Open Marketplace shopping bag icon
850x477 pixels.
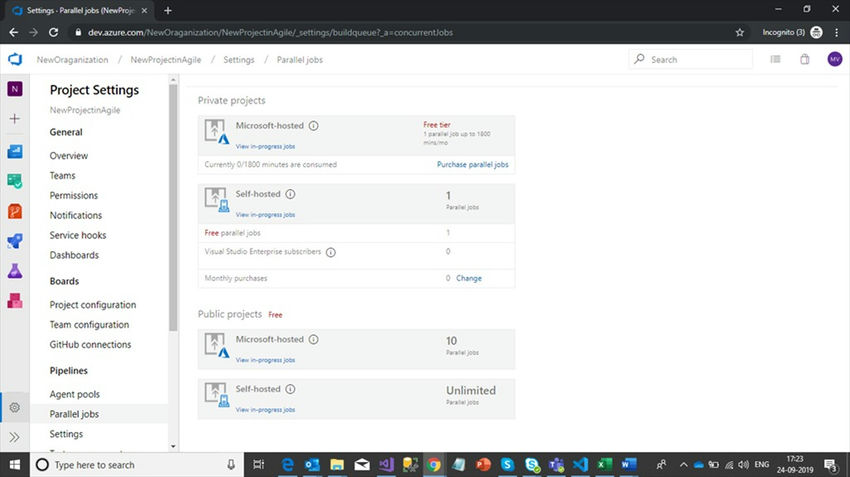(805, 59)
